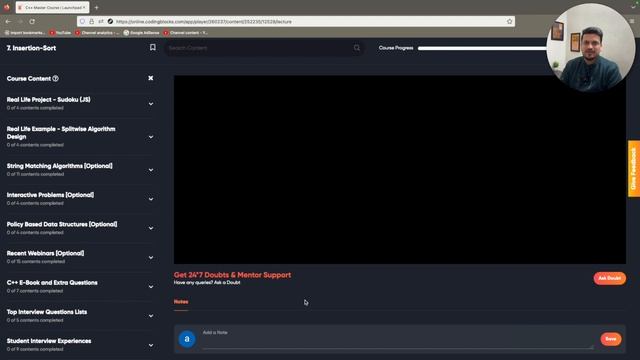Close the Course Content sidebar
640x360 pixels.
click(x=151, y=78)
